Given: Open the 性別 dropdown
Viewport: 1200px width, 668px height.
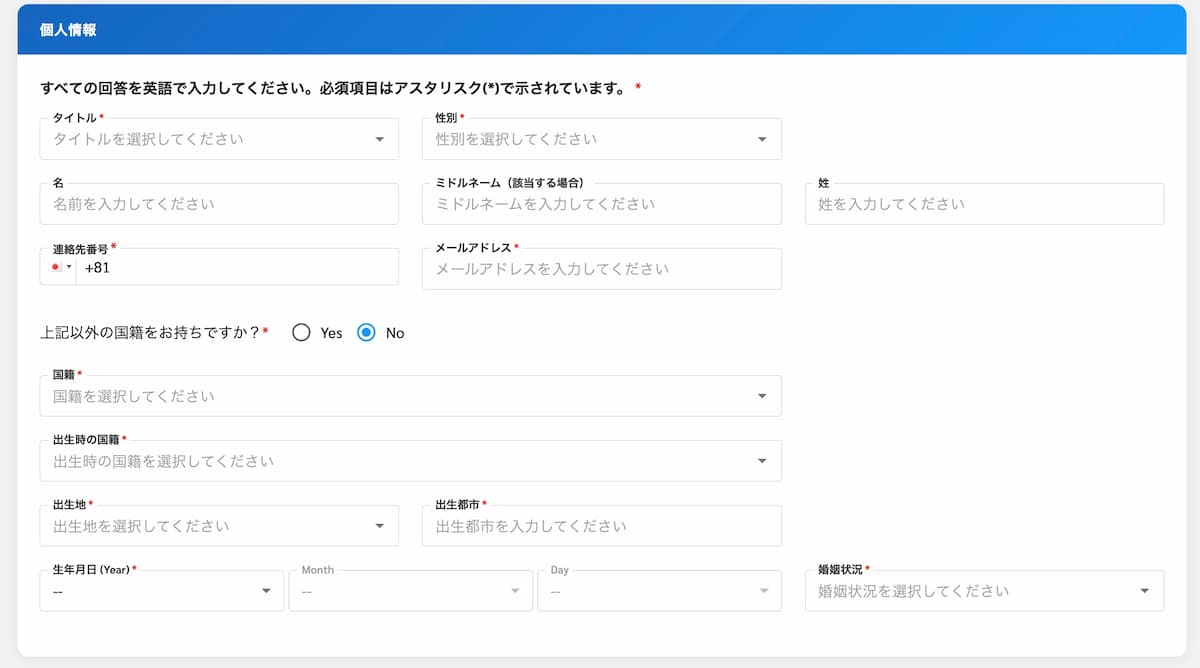Looking at the screenshot, I should tap(602, 139).
